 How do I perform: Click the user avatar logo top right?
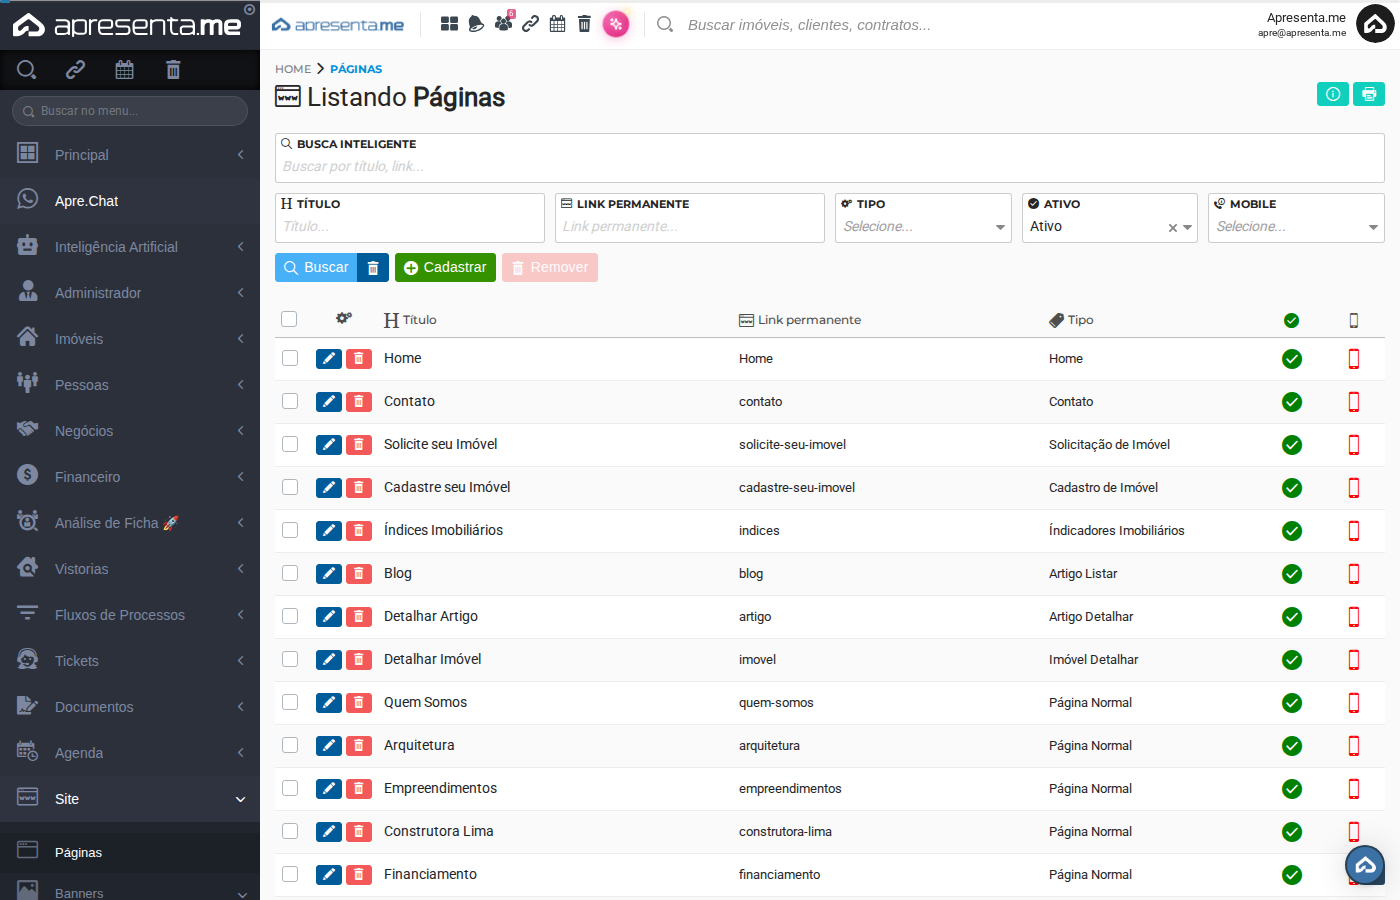(x=1375, y=24)
